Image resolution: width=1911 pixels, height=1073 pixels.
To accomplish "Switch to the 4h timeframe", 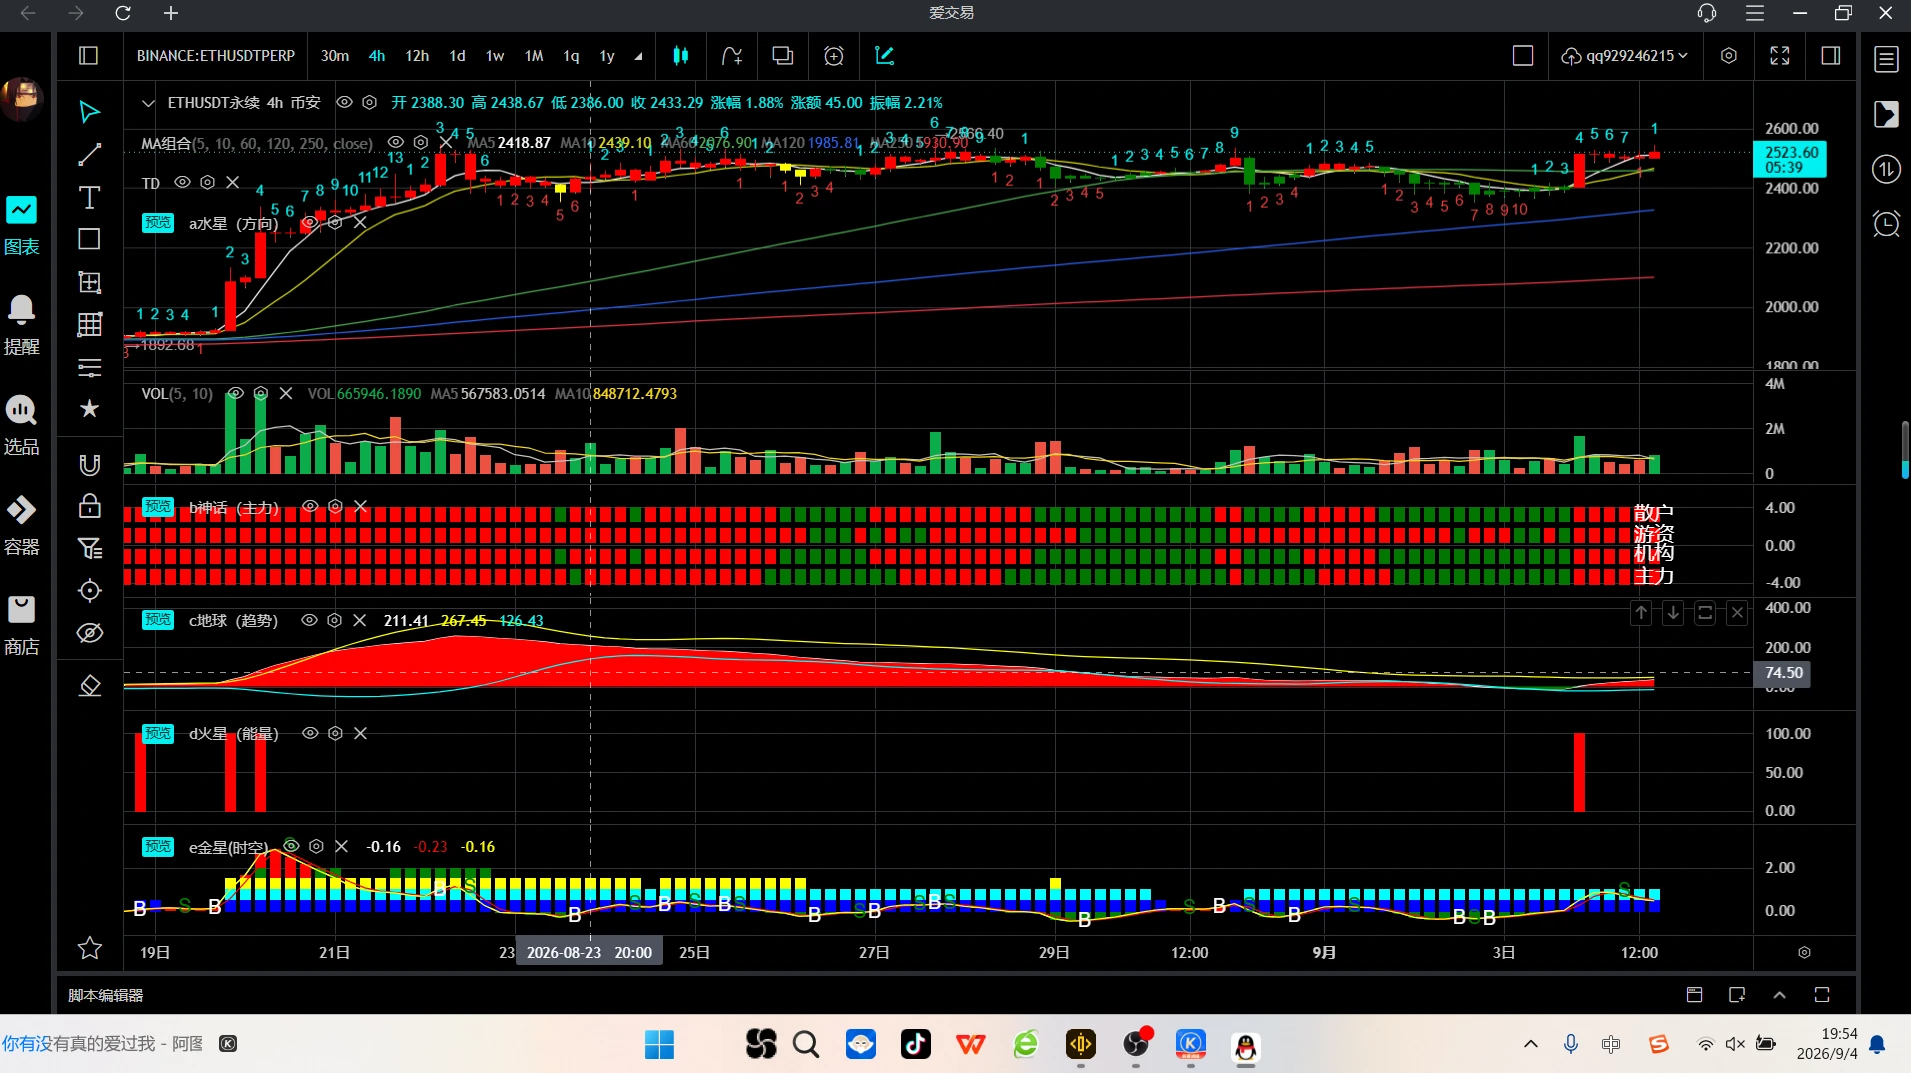I will tap(377, 56).
